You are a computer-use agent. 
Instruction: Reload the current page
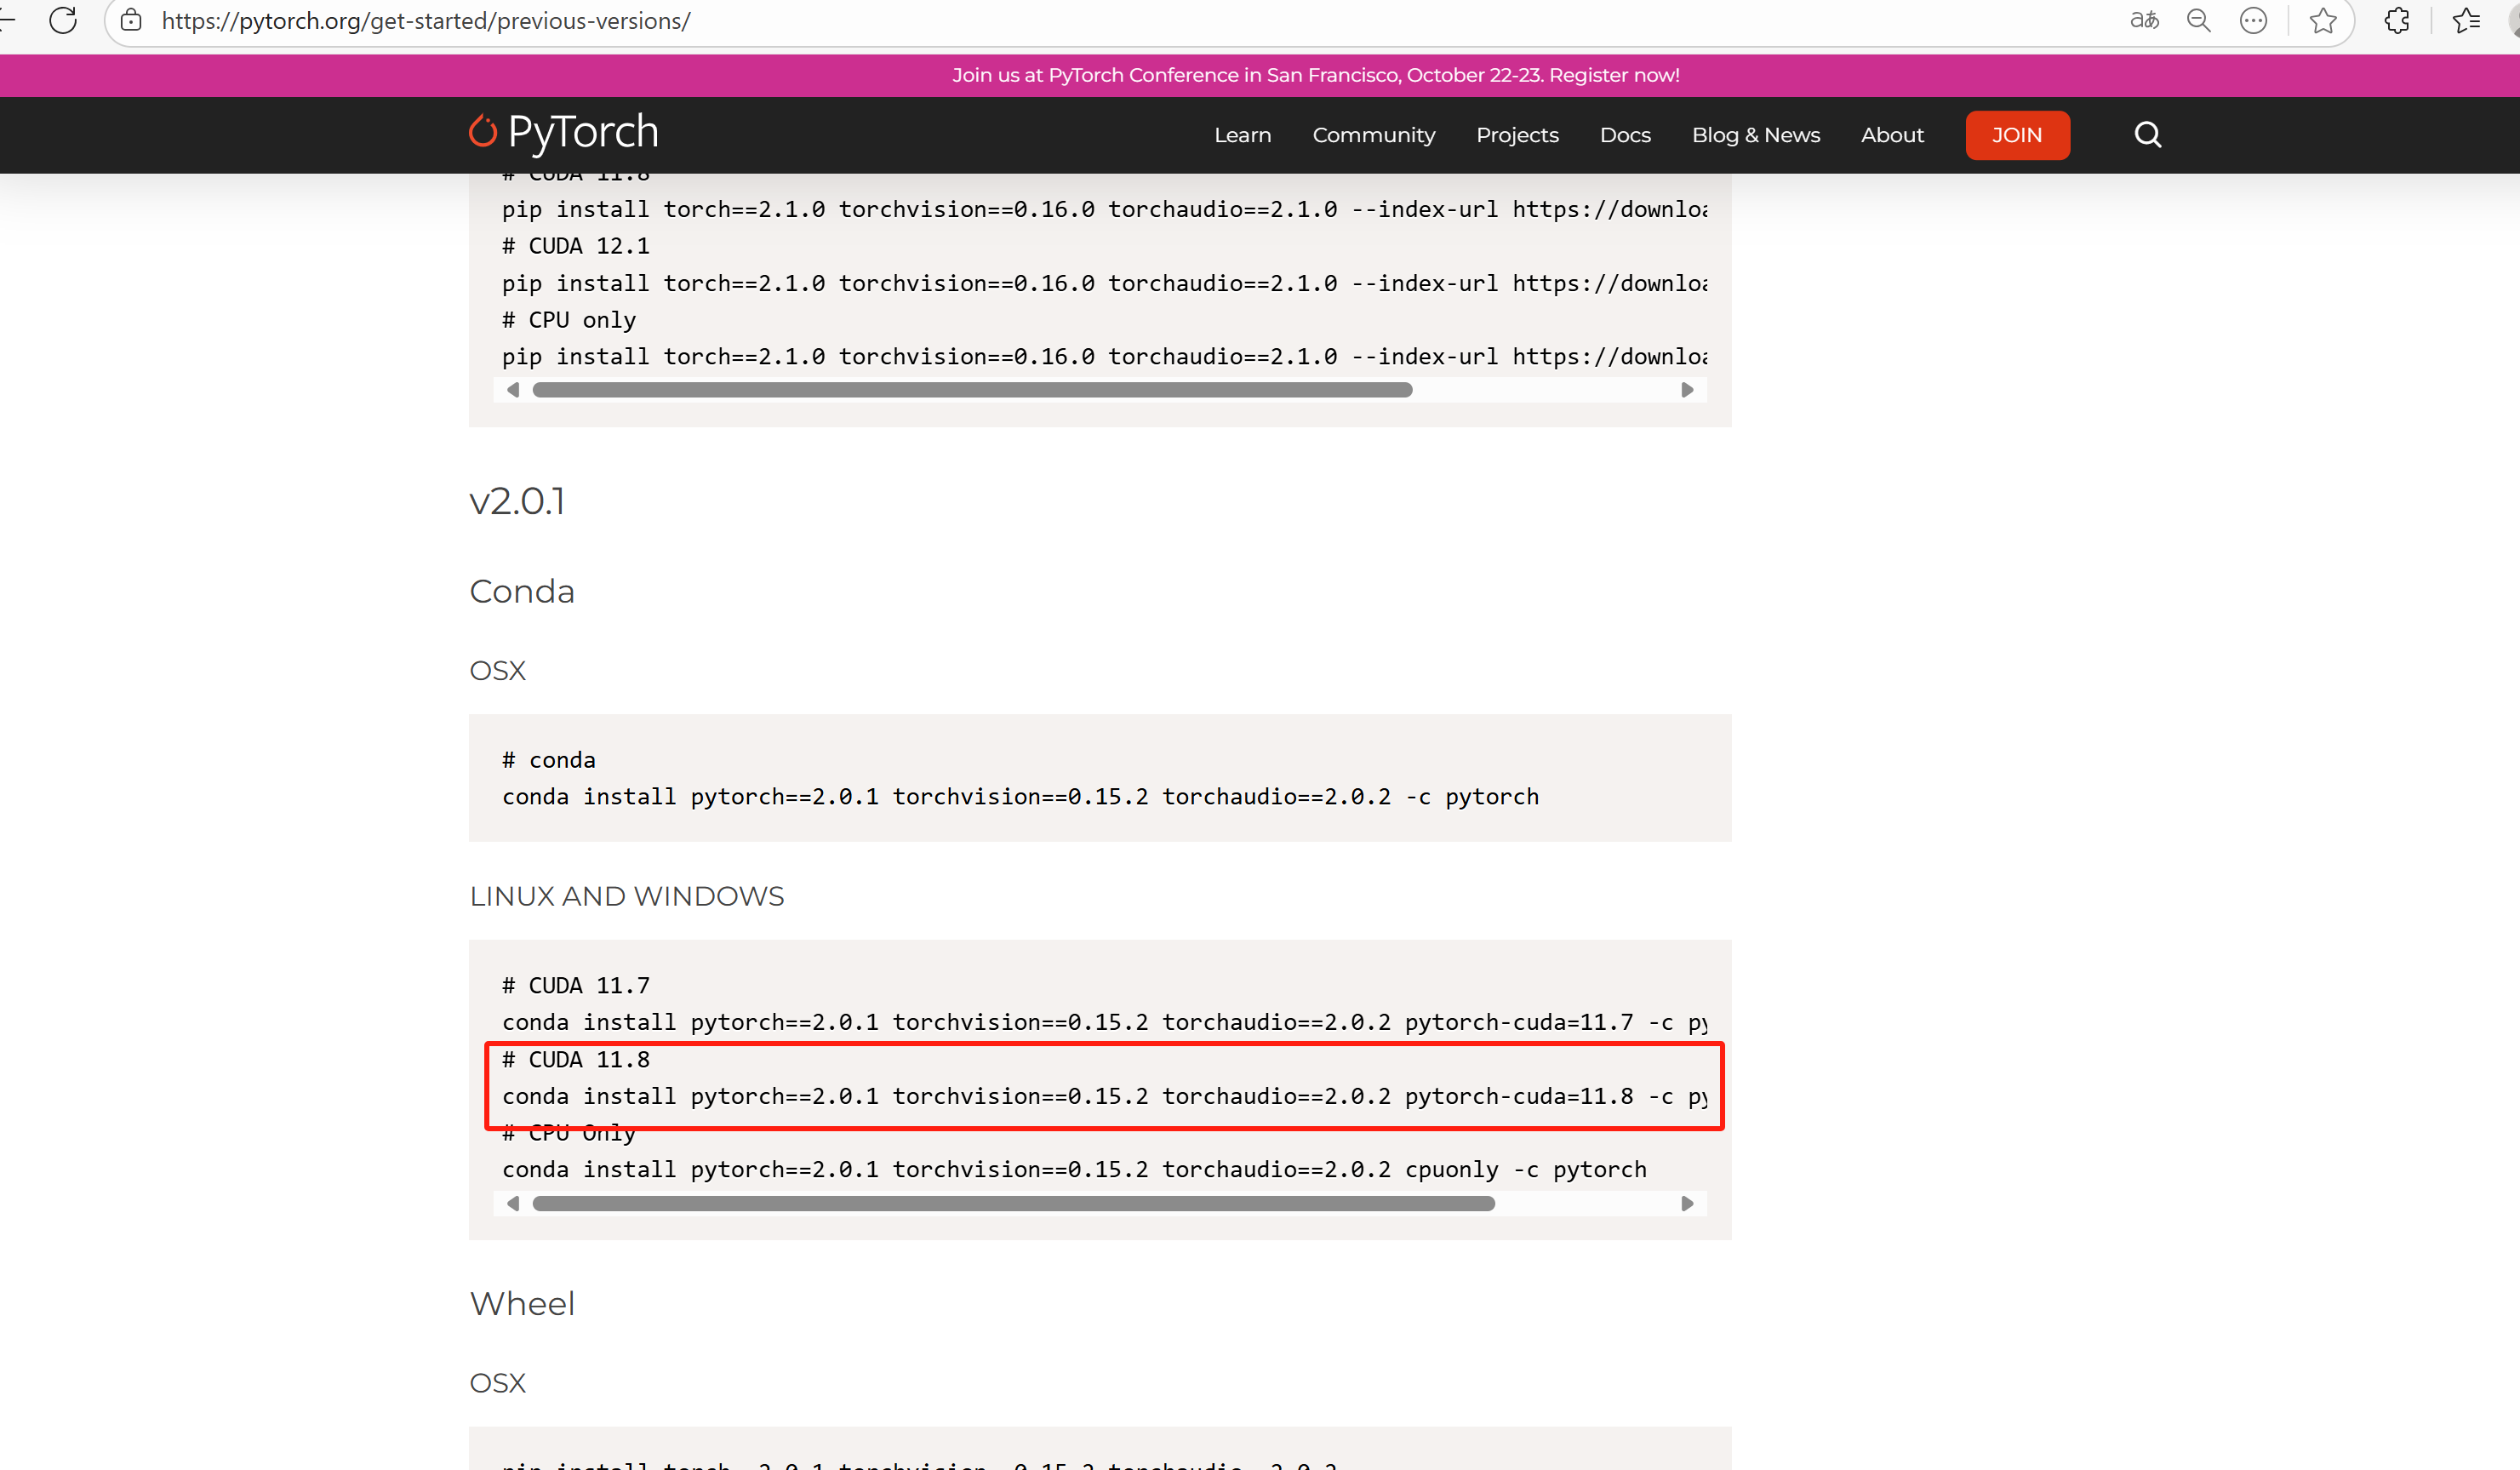click(63, 20)
